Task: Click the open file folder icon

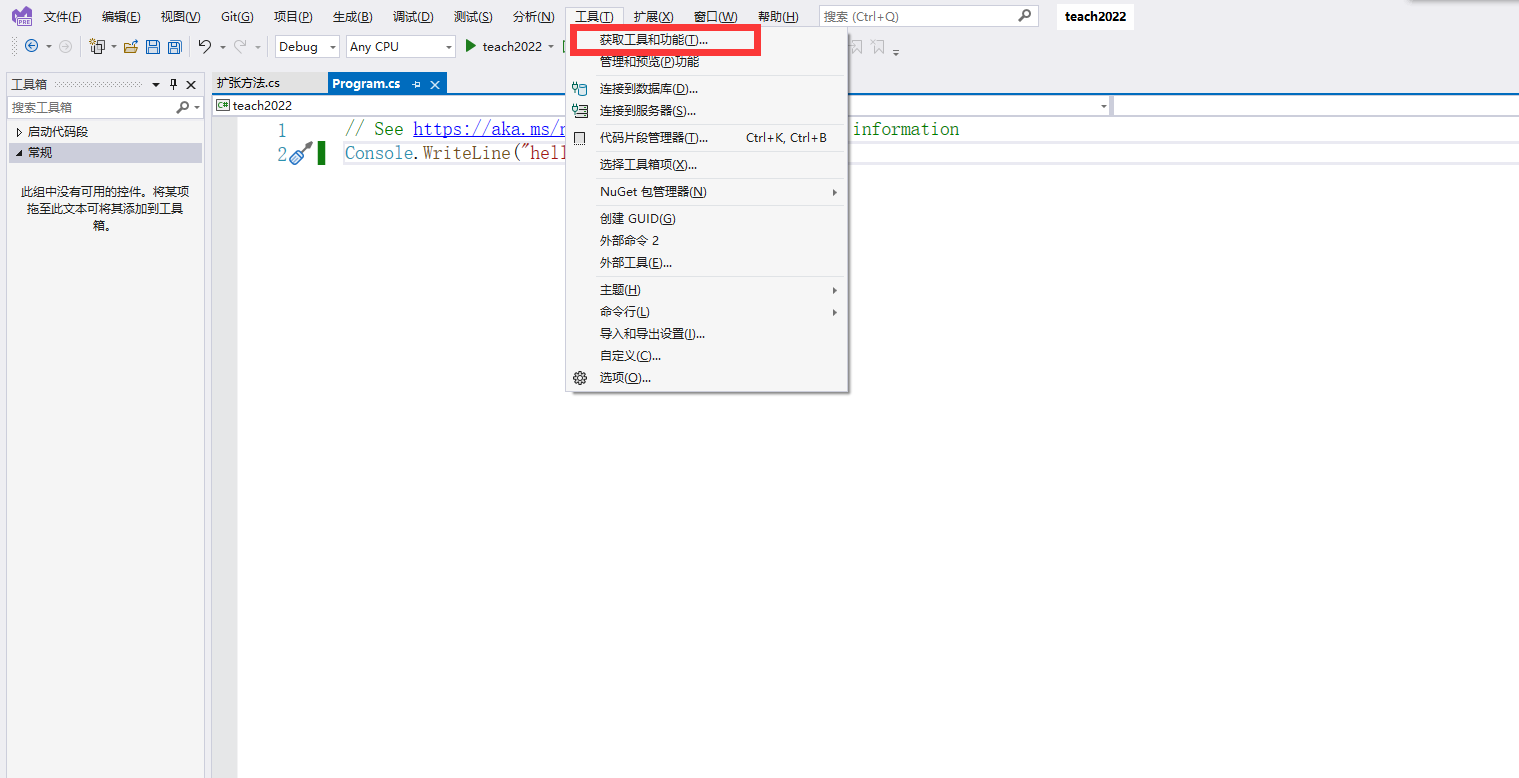Action: pos(130,46)
